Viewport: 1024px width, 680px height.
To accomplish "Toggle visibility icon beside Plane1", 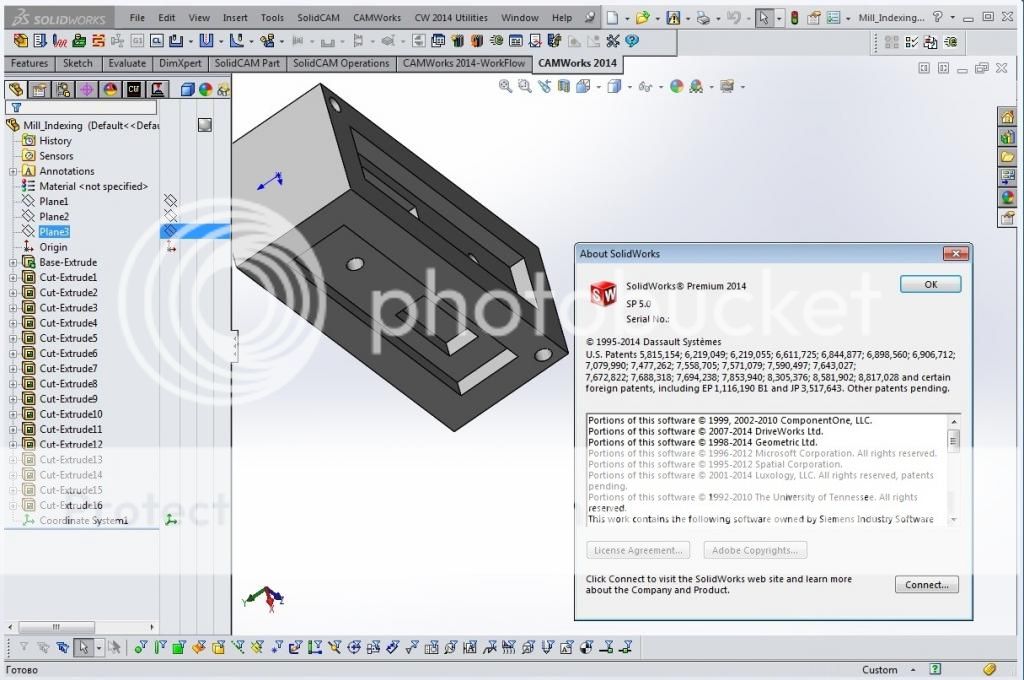I will coord(170,201).
